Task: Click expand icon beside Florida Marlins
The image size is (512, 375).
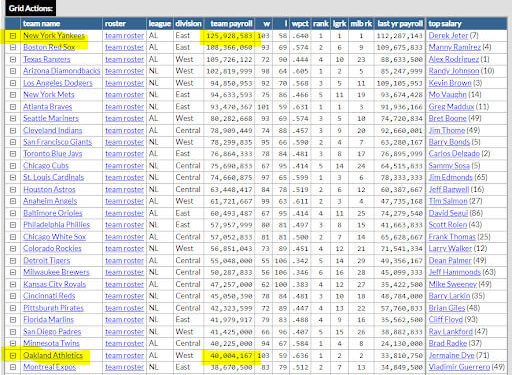Action: [x=13, y=320]
